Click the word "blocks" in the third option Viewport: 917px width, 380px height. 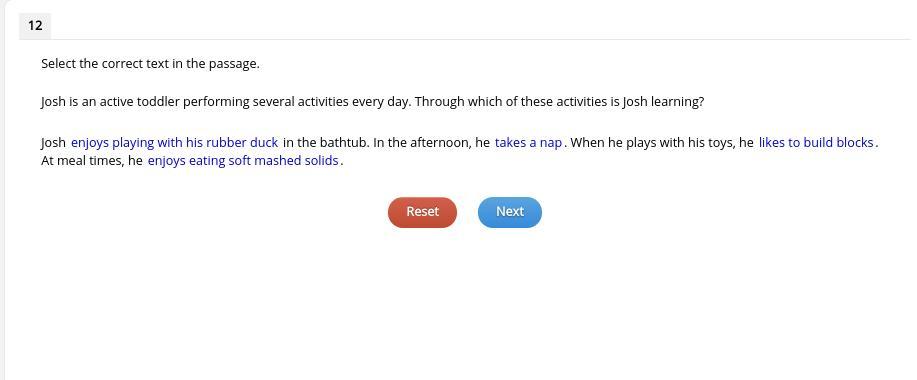point(855,143)
